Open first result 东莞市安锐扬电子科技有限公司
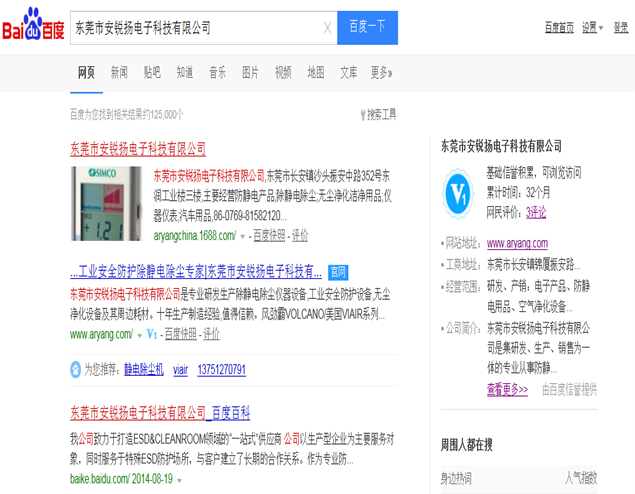 [x=138, y=149]
